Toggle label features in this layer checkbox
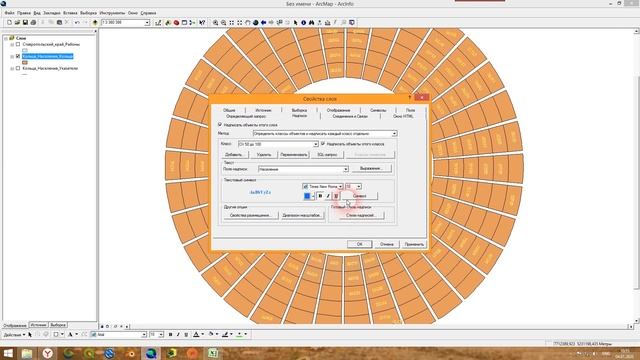Screen dimensions: 640x360 (x=220, y=124)
